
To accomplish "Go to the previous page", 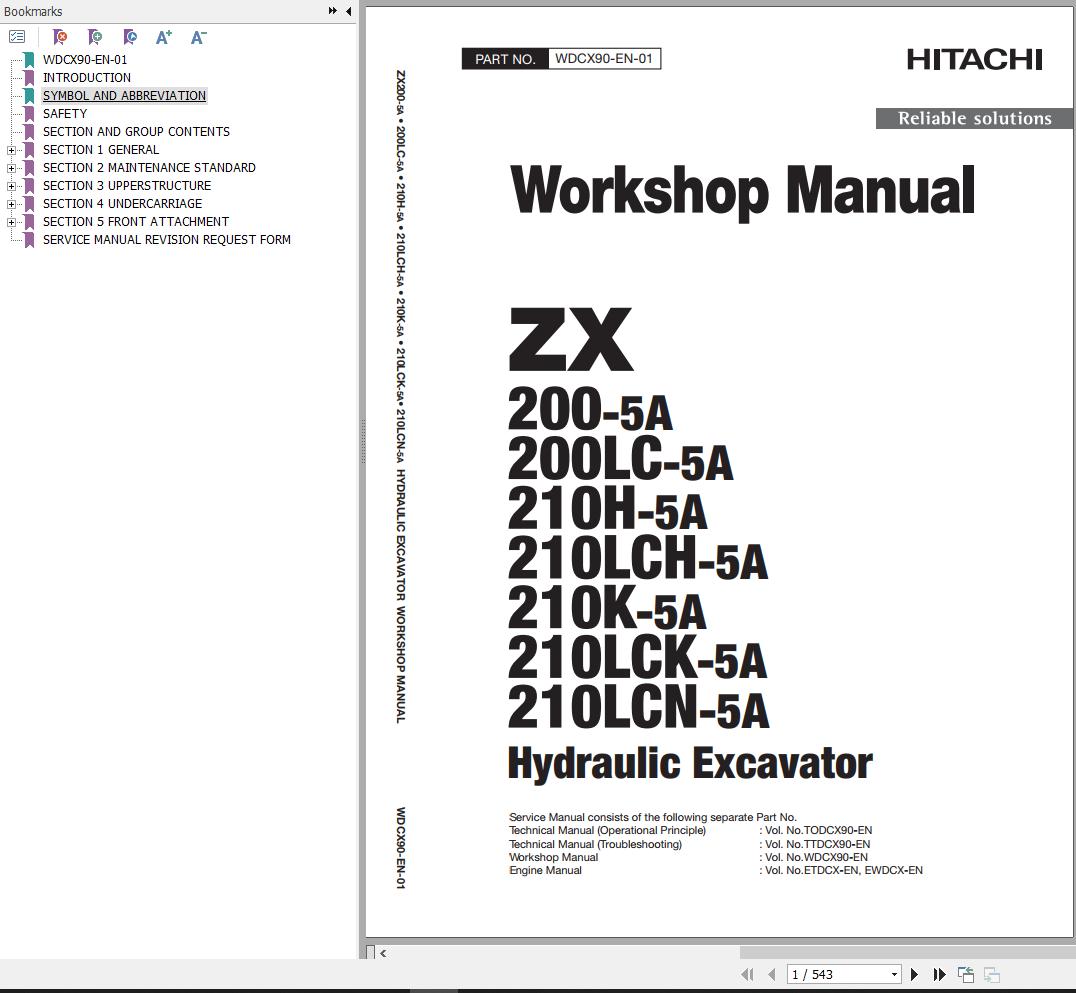I will click(x=772, y=974).
